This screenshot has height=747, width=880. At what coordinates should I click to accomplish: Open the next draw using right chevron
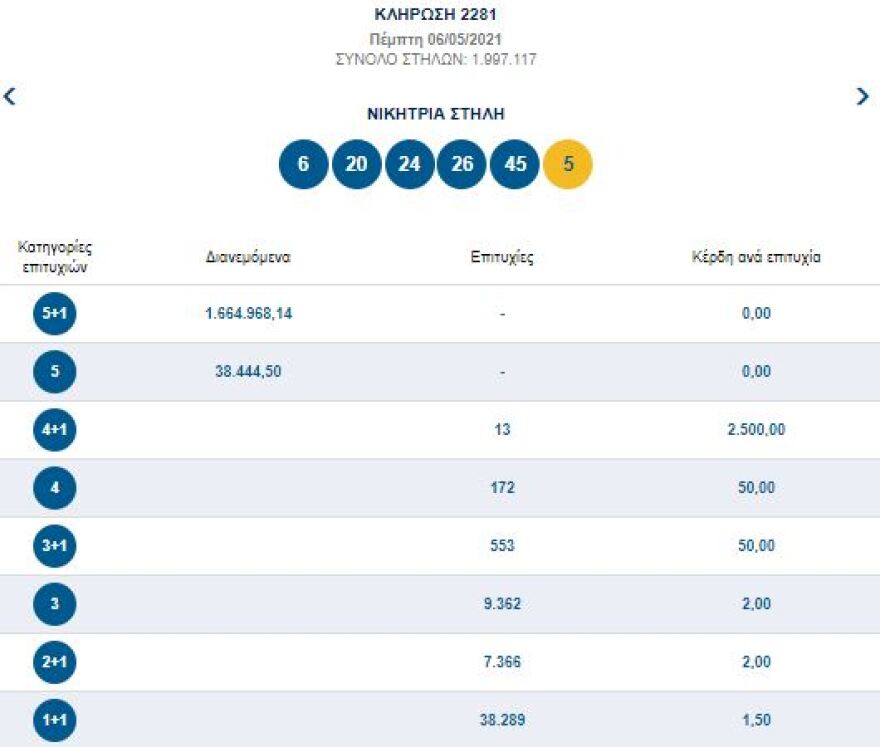click(864, 96)
